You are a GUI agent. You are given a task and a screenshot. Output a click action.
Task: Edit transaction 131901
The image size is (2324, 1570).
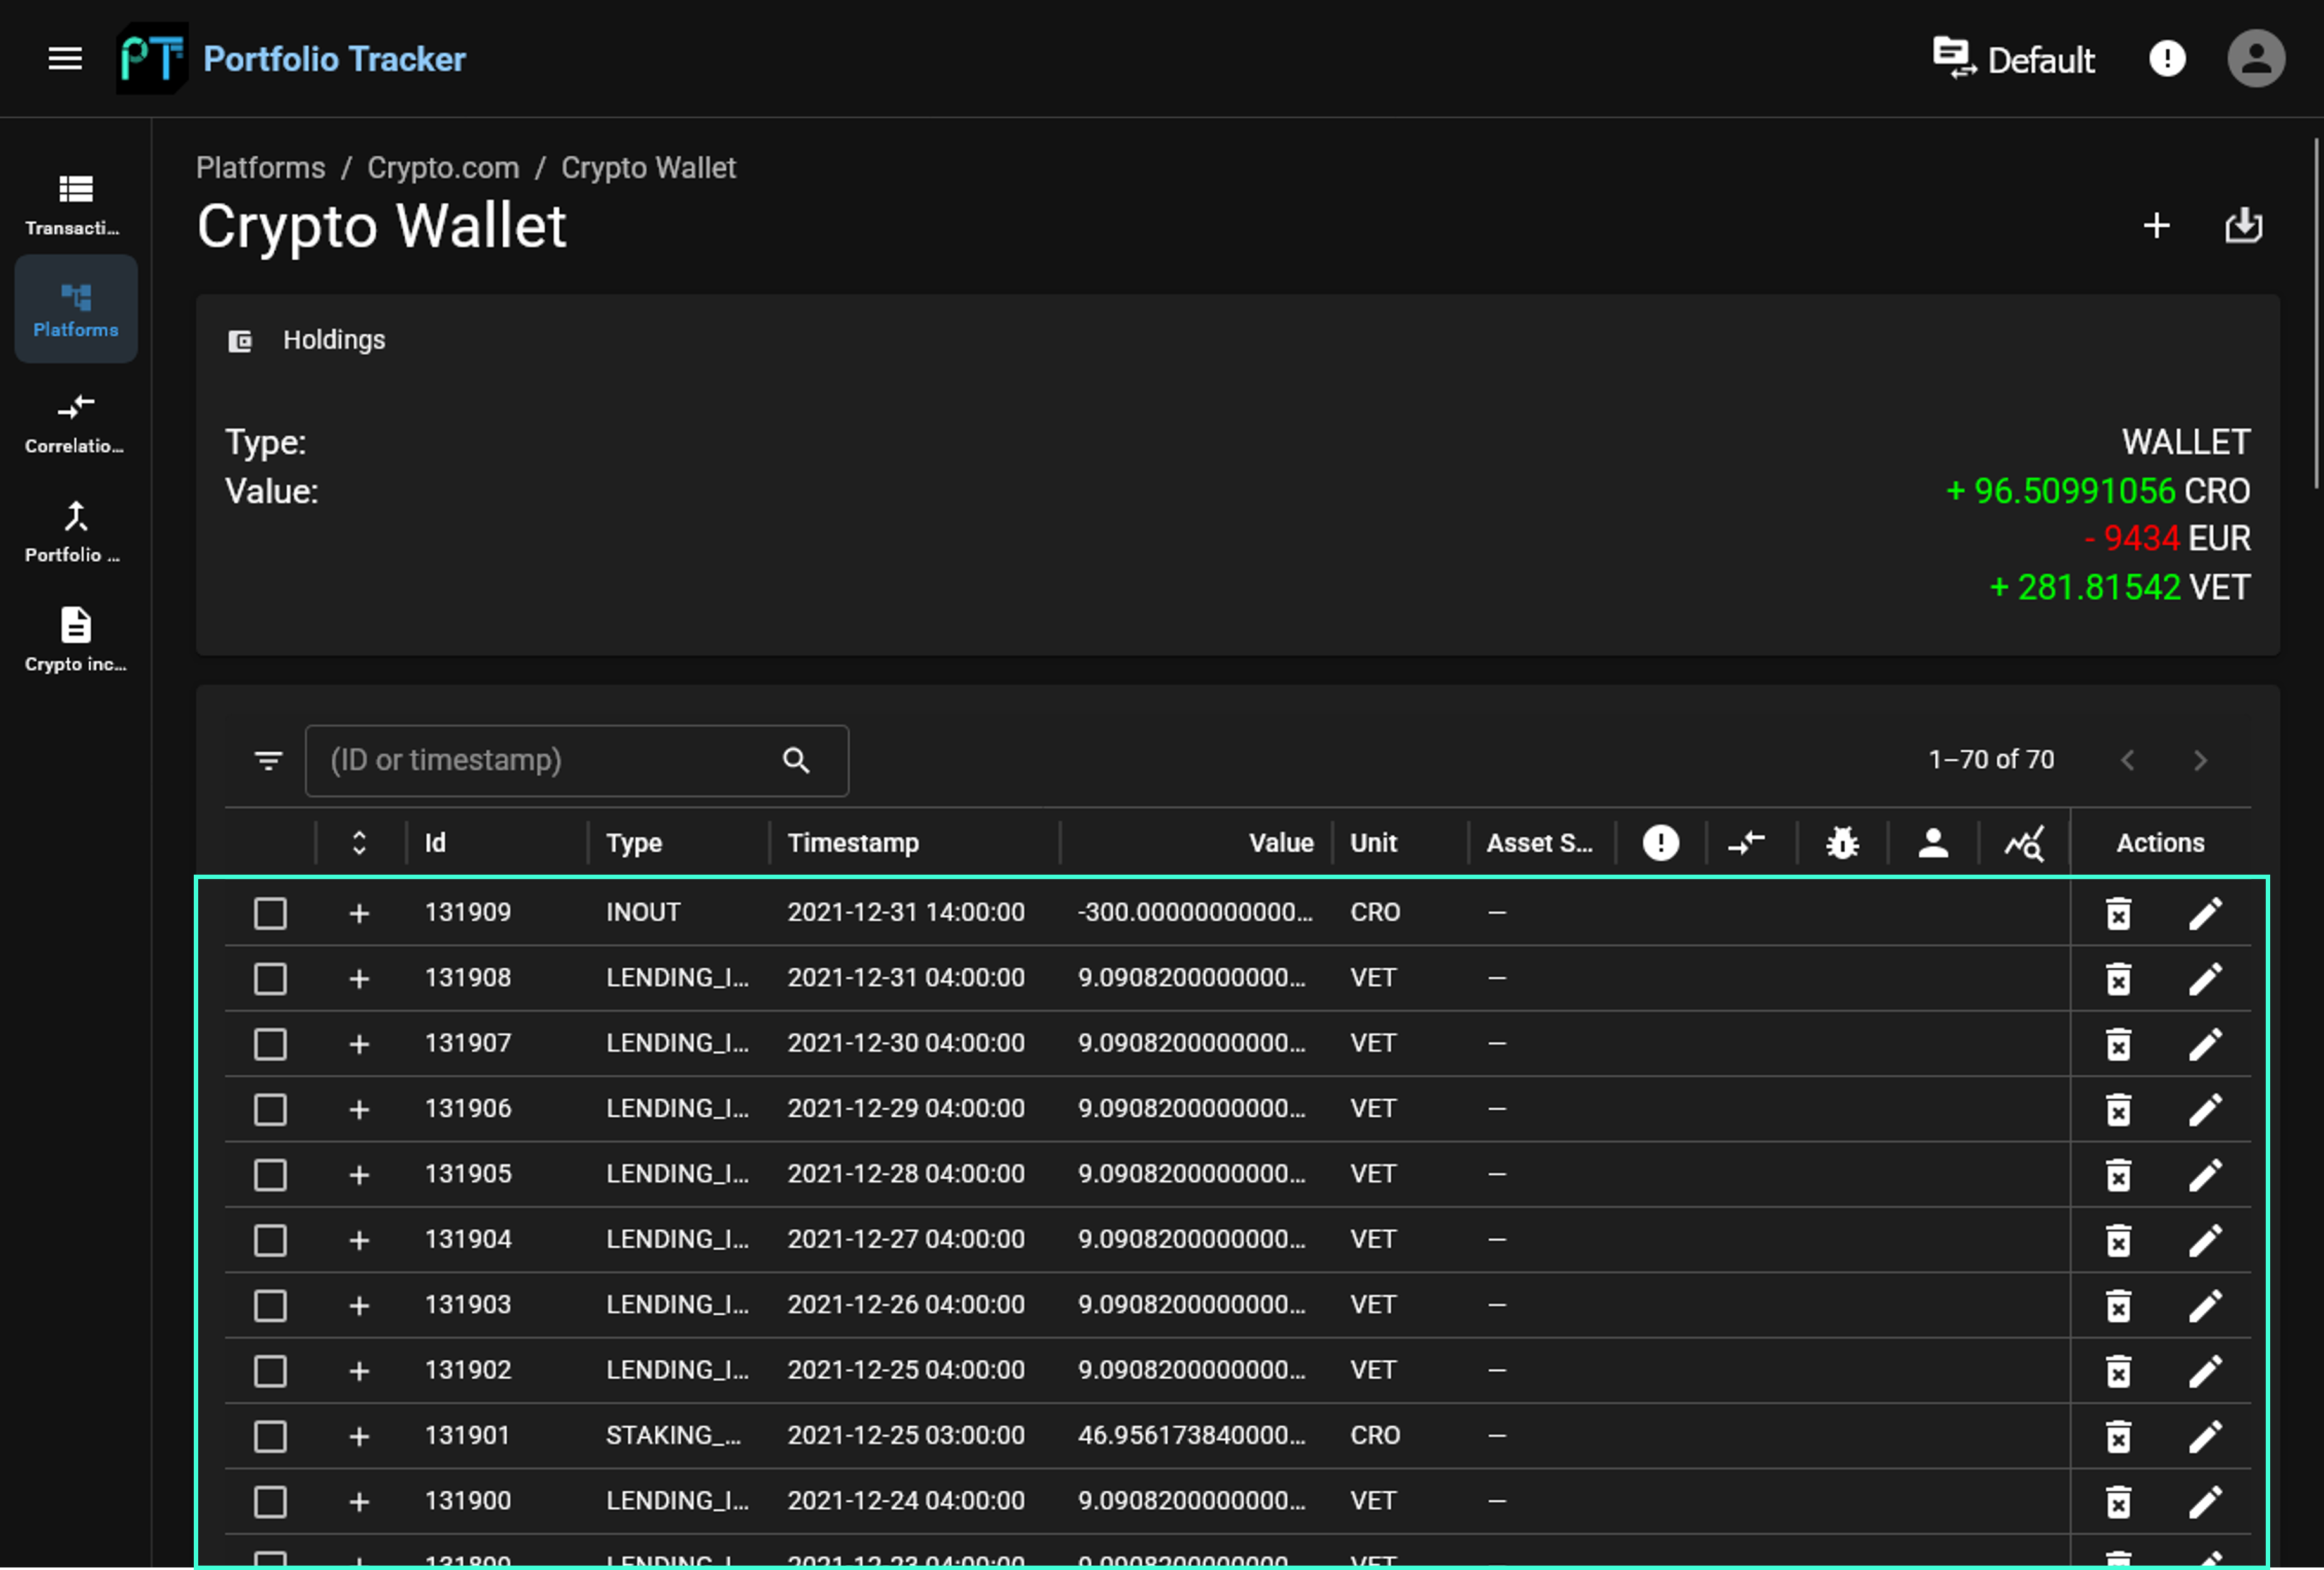2205,1437
